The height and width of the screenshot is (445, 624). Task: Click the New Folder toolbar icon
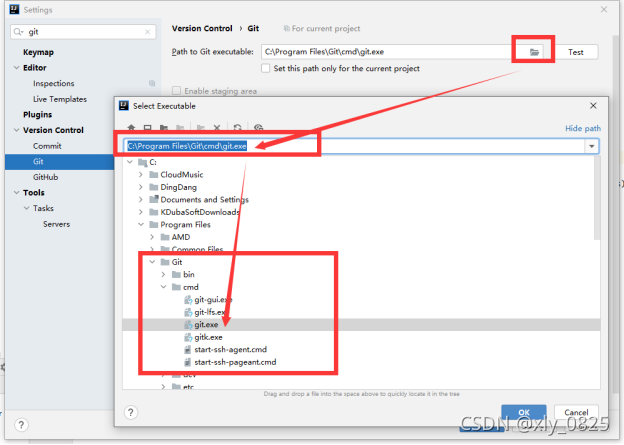(x=201, y=128)
